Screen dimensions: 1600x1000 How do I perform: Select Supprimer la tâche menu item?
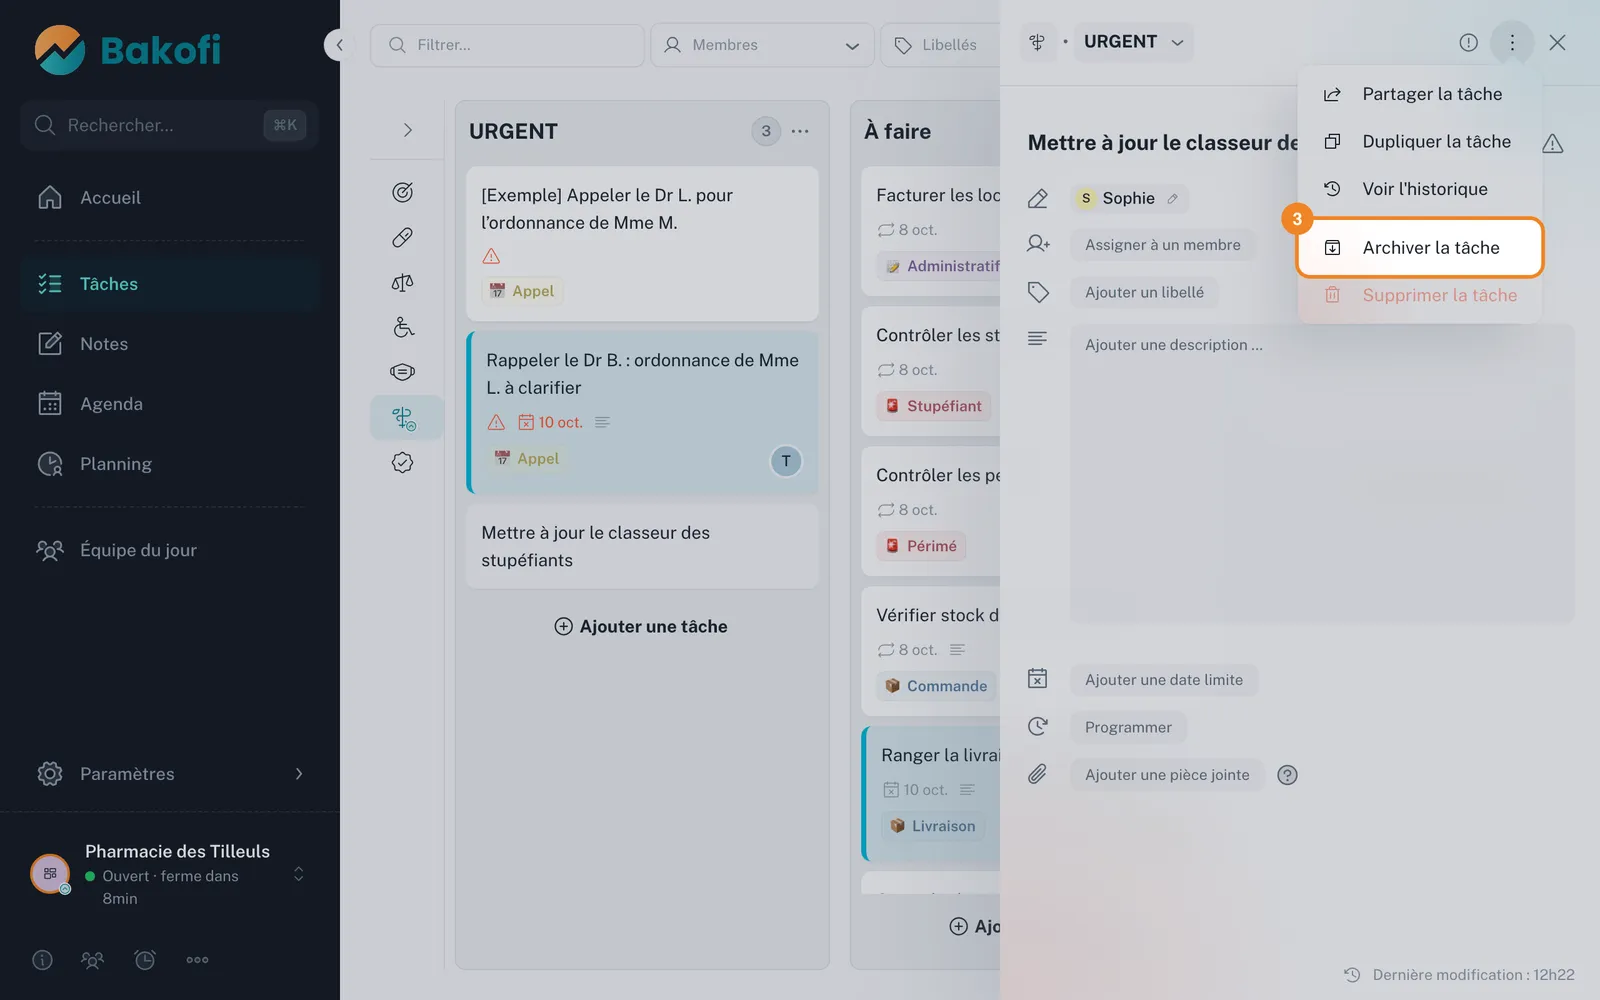(x=1420, y=295)
